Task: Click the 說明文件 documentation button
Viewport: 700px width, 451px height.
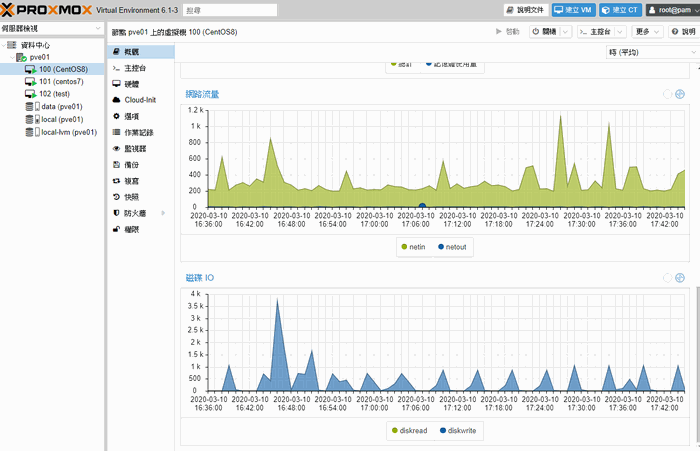Action: click(x=526, y=10)
